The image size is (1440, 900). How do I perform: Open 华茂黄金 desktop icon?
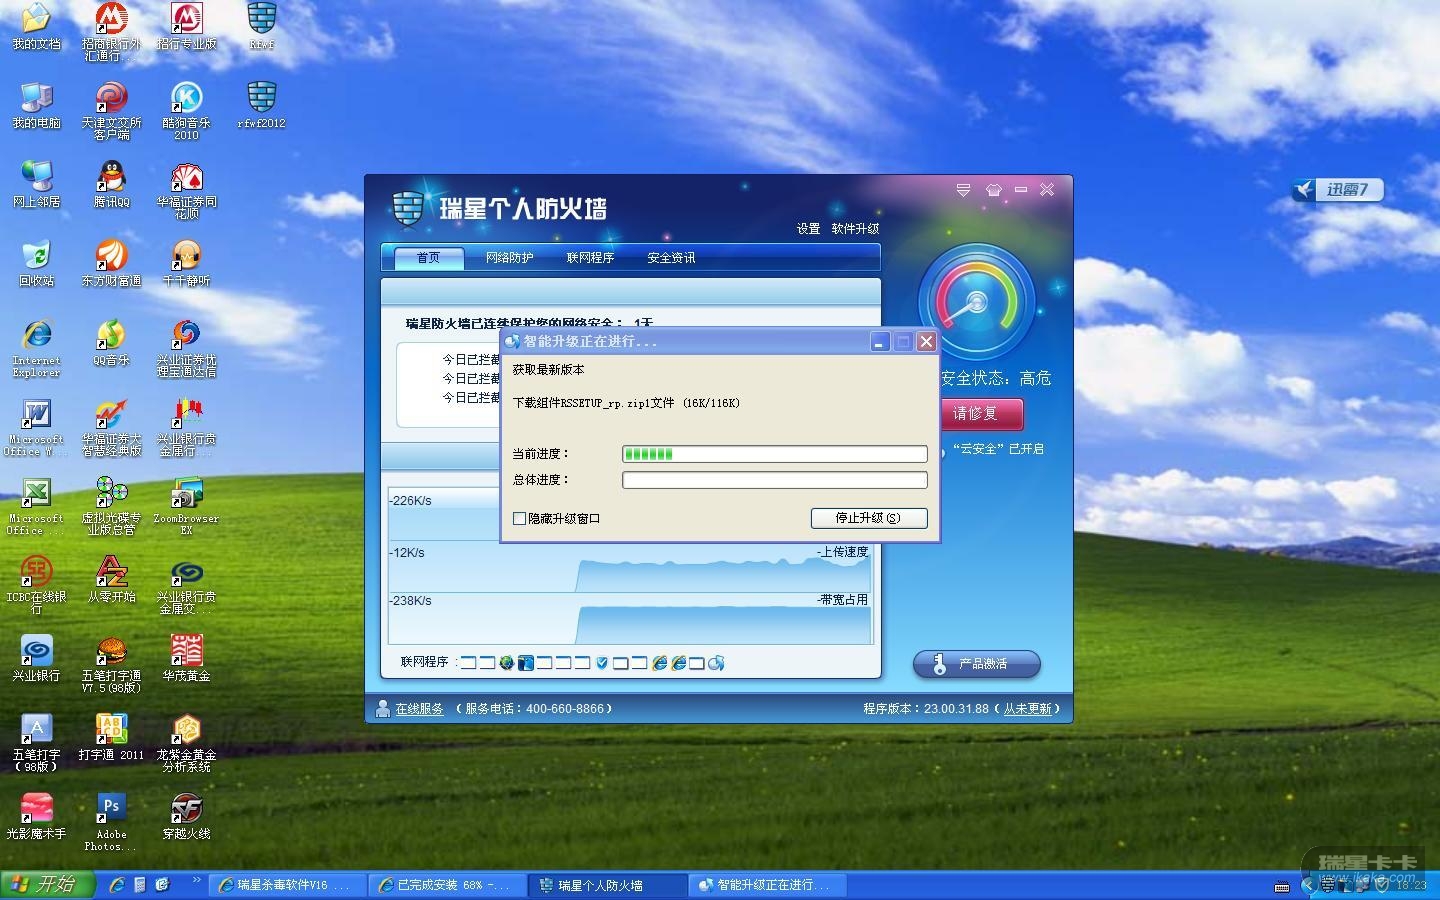tap(186, 659)
